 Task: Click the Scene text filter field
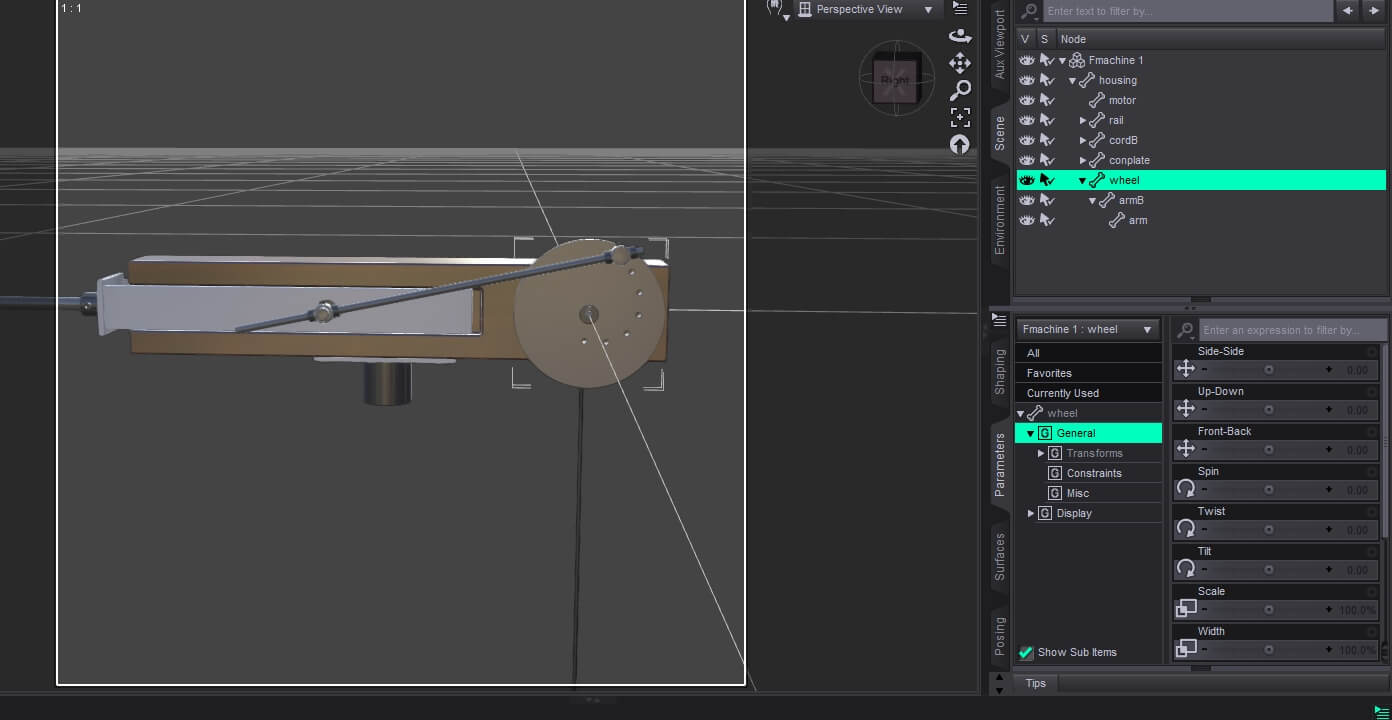tap(1188, 11)
